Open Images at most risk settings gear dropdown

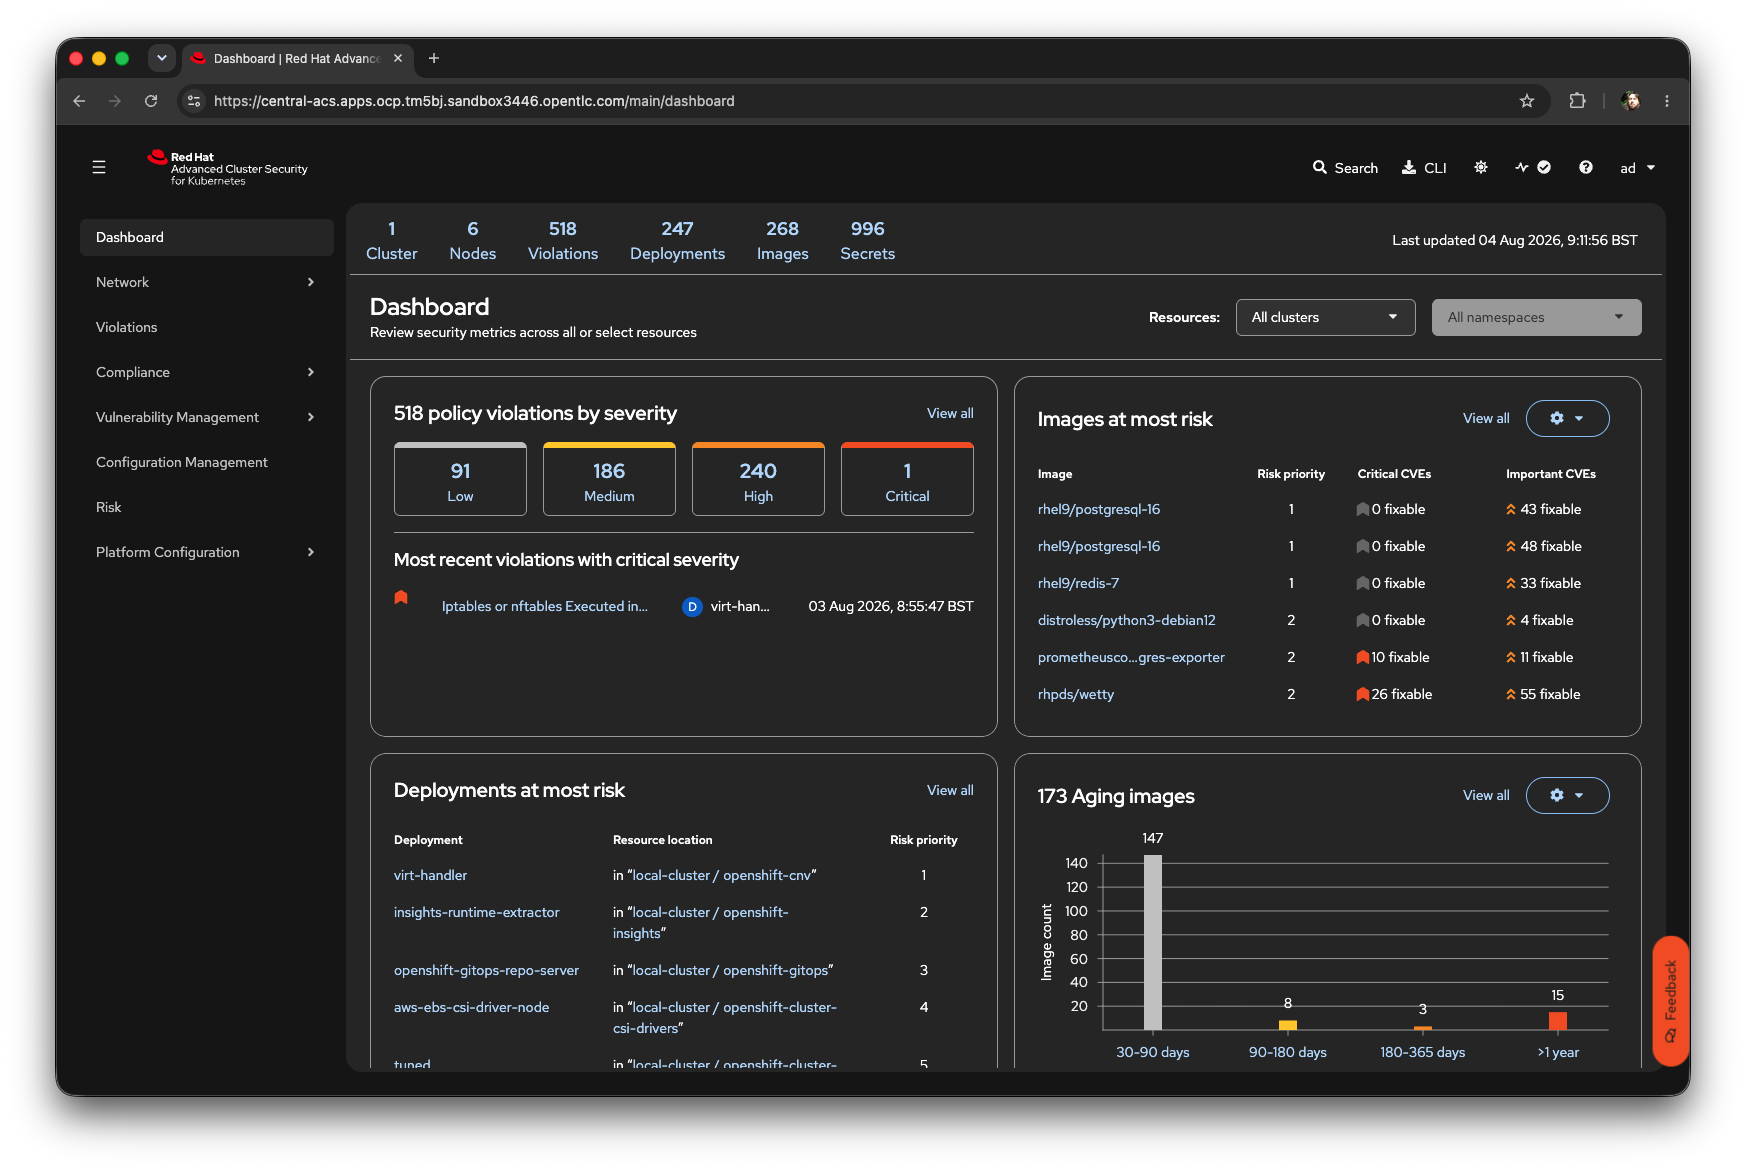[1568, 418]
